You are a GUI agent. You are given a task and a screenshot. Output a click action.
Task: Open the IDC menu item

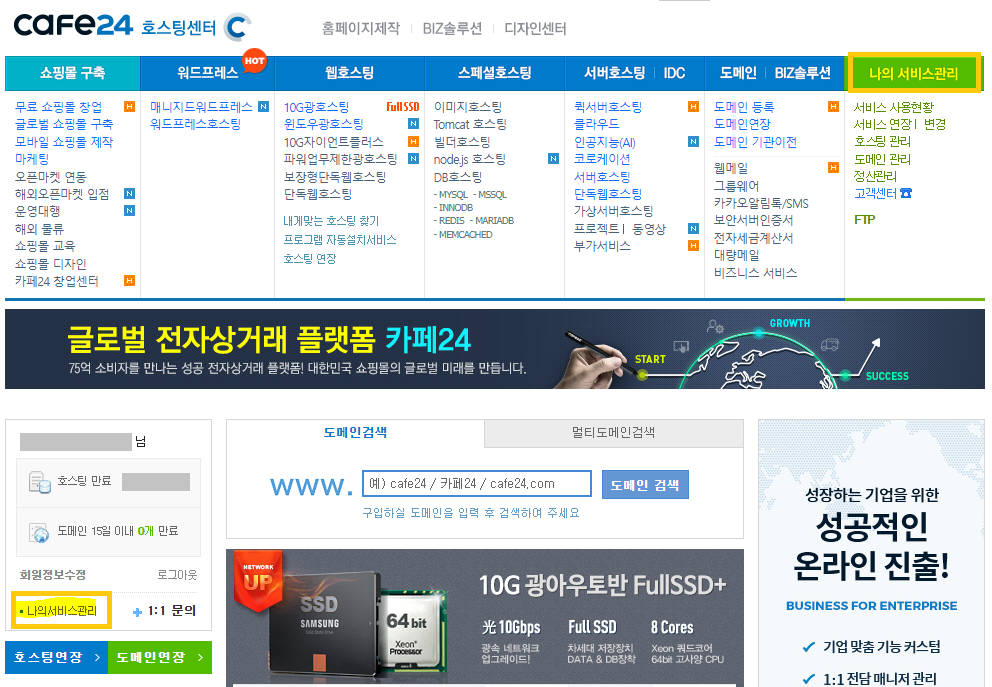coord(674,73)
